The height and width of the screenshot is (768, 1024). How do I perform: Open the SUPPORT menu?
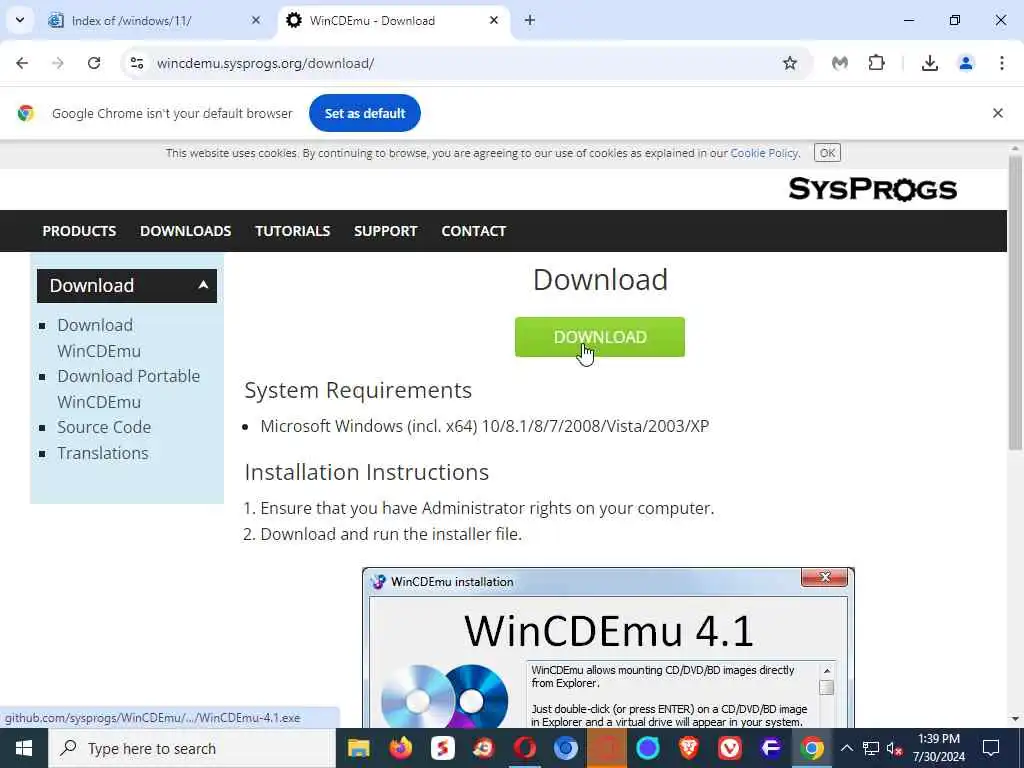tap(385, 231)
